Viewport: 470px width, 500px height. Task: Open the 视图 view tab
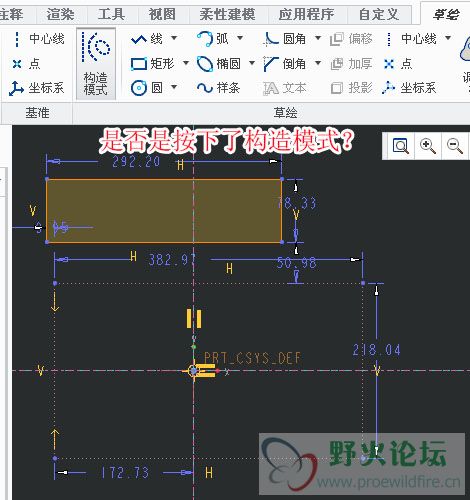(x=162, y=14)
